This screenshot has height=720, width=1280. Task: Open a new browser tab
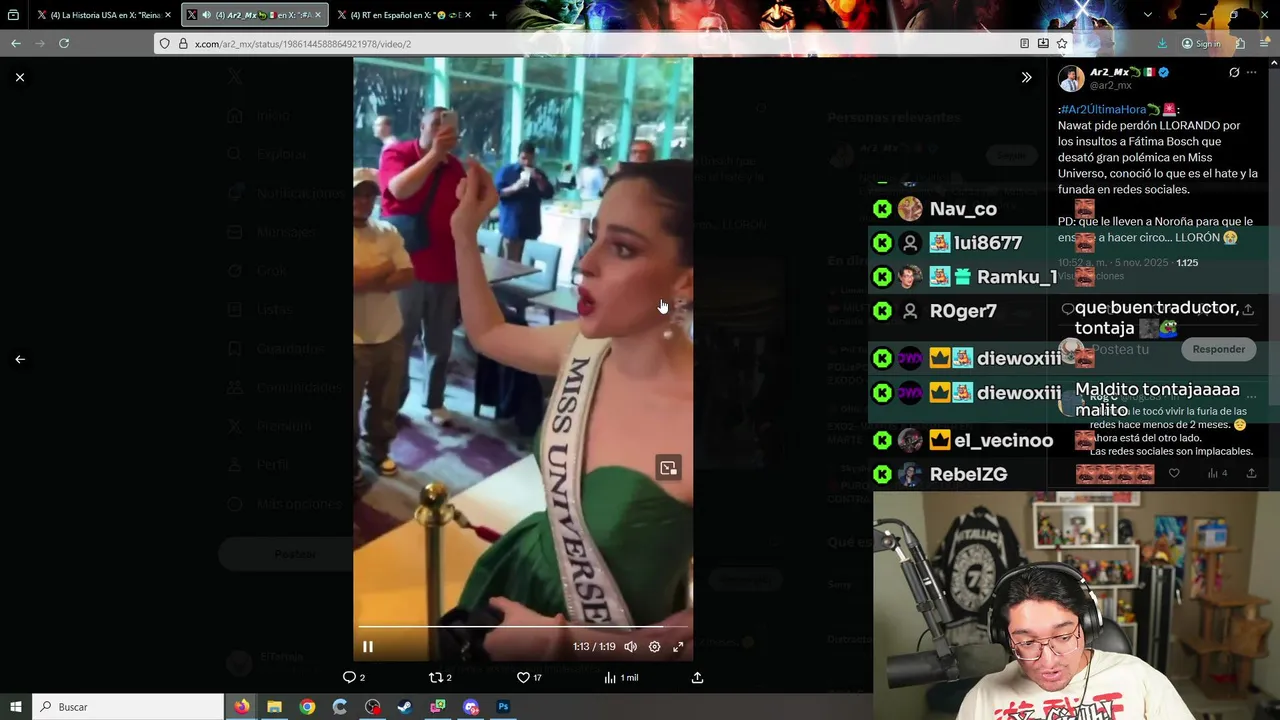[493, 15]
